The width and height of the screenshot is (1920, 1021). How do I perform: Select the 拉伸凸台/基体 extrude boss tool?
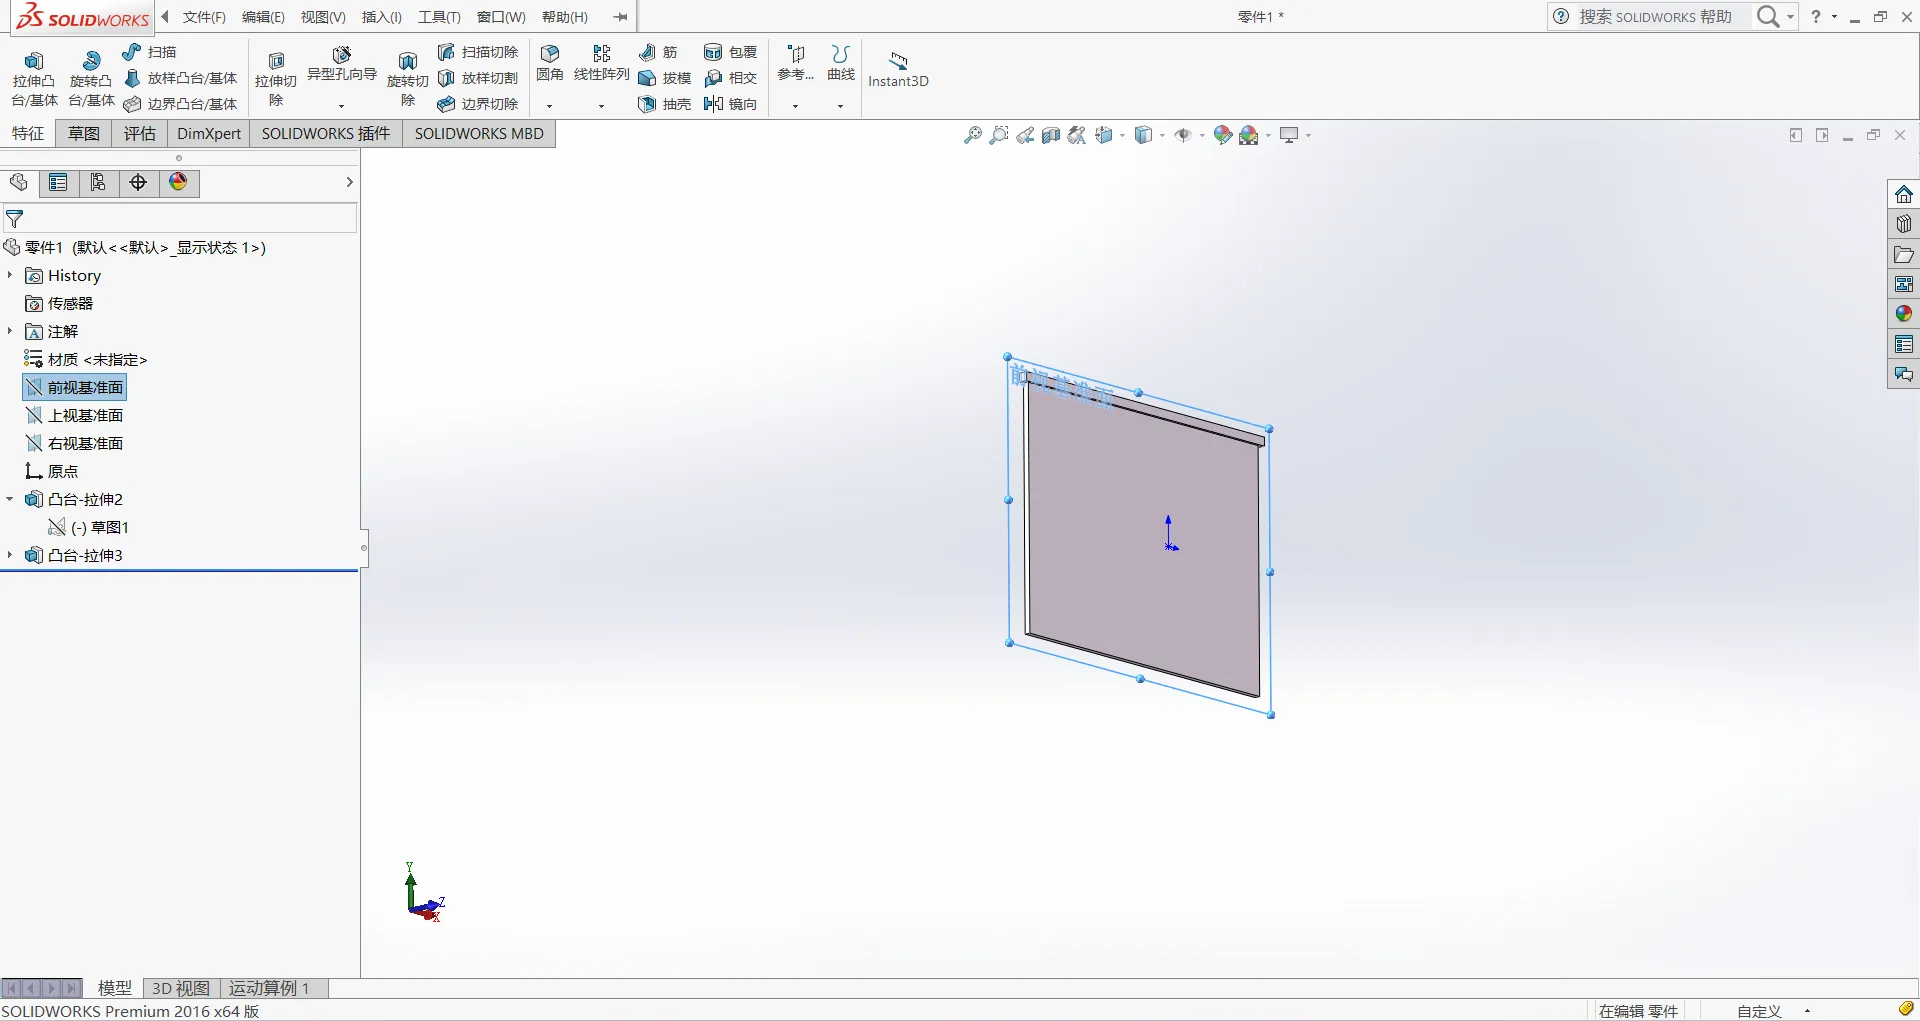(x=34, y=79)
